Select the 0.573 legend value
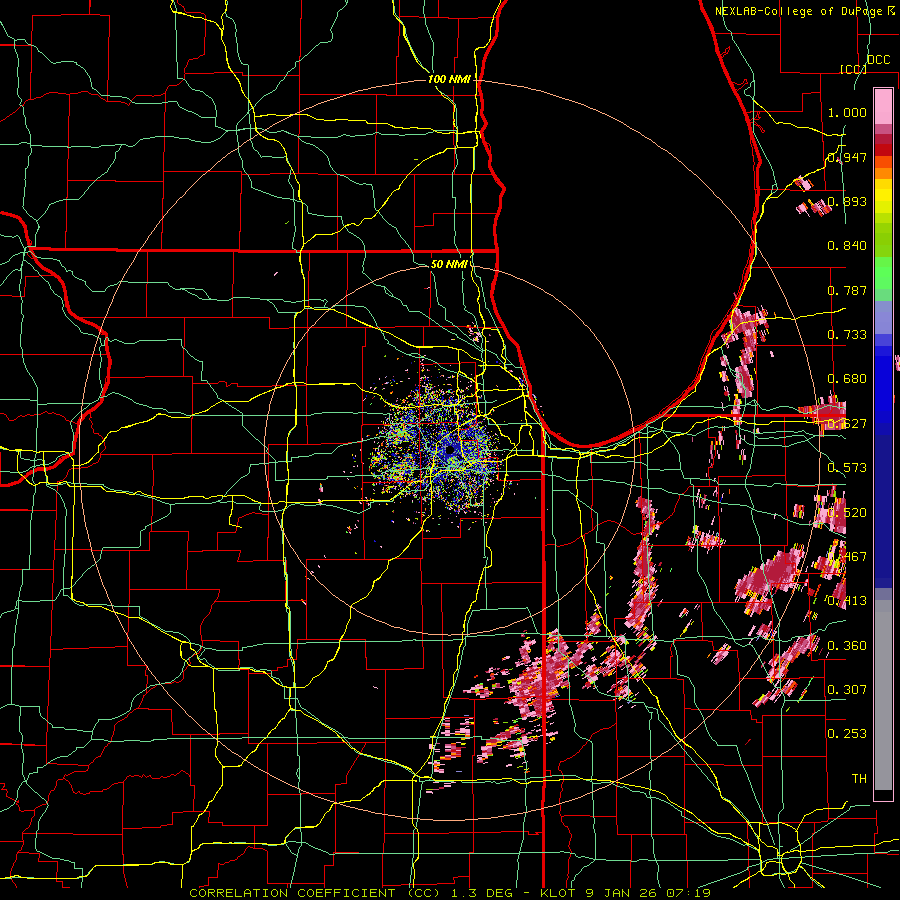The width and height of the screenshot is (900, 900). [x=847, y=468]
